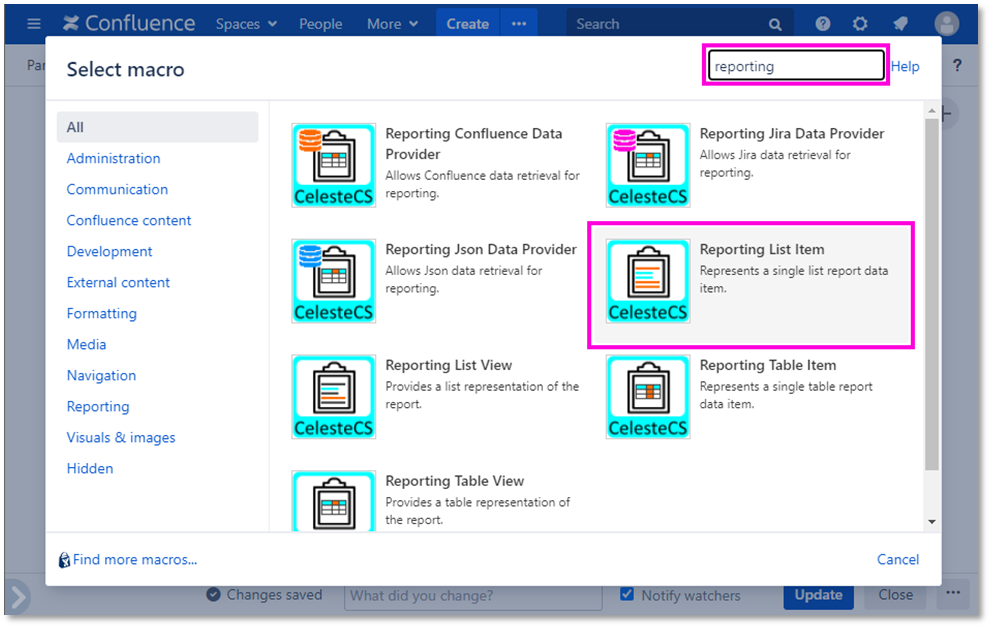Select the Development category
The width and height of the screenshot is (991, 628).
109,251
